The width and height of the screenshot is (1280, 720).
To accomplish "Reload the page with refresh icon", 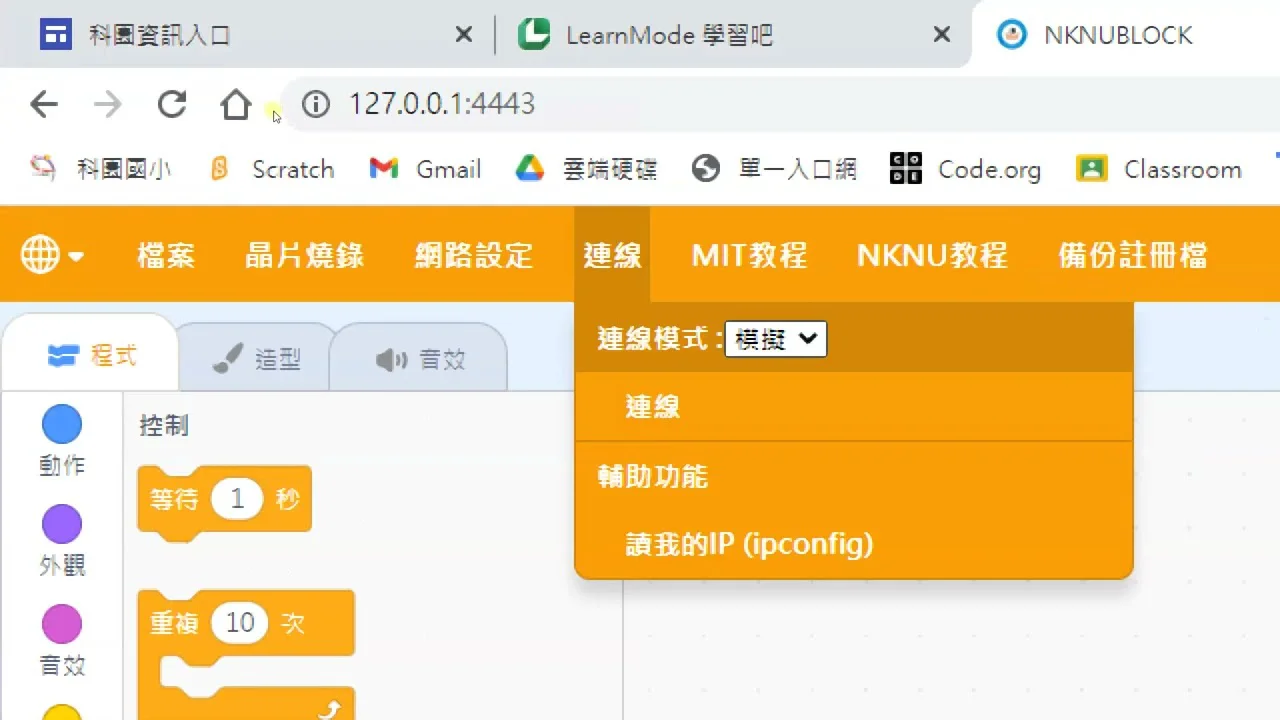I will point(172,104).
